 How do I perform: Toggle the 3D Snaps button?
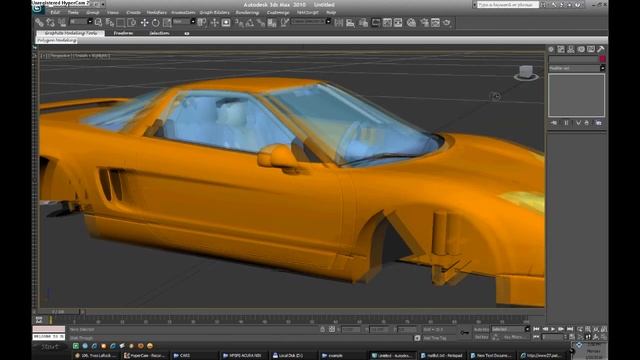point(238,22)
